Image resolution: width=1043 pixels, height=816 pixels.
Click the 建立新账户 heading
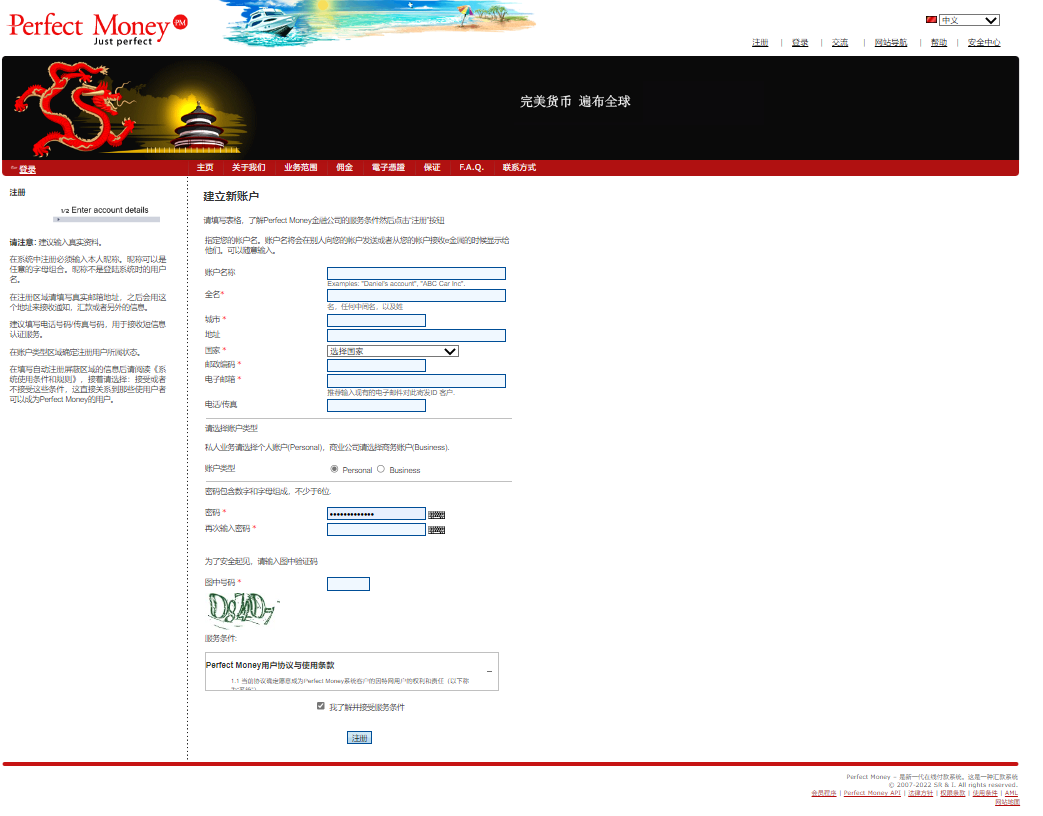point(231,196)
